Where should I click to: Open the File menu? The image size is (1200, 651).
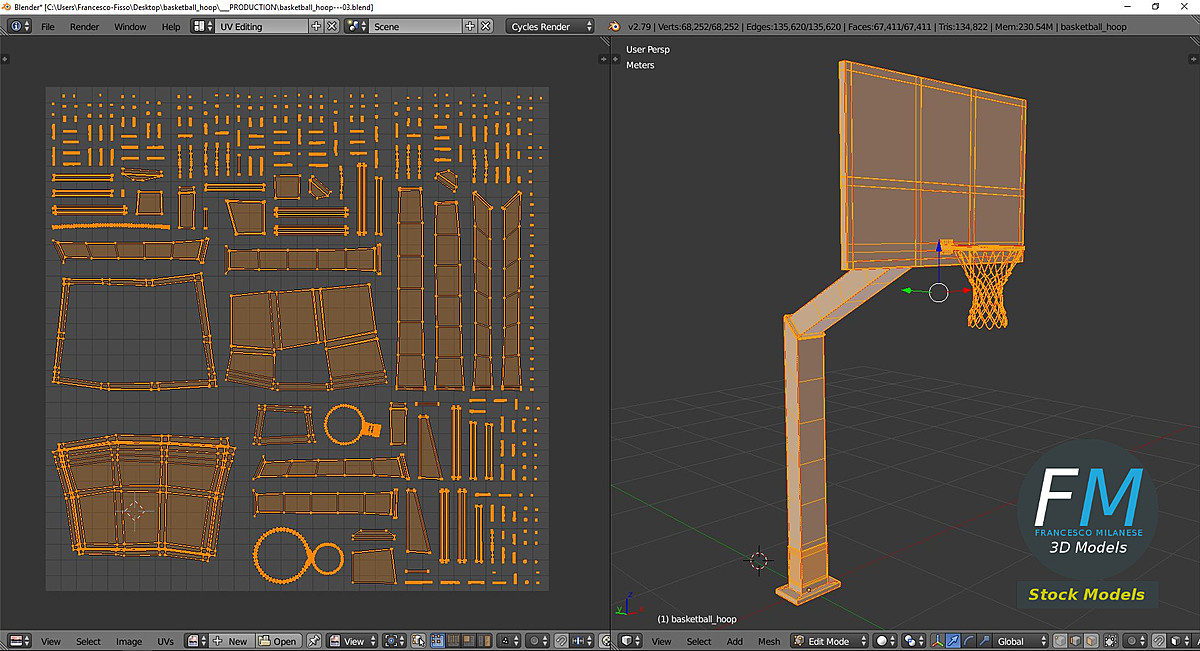click(47, 26)
